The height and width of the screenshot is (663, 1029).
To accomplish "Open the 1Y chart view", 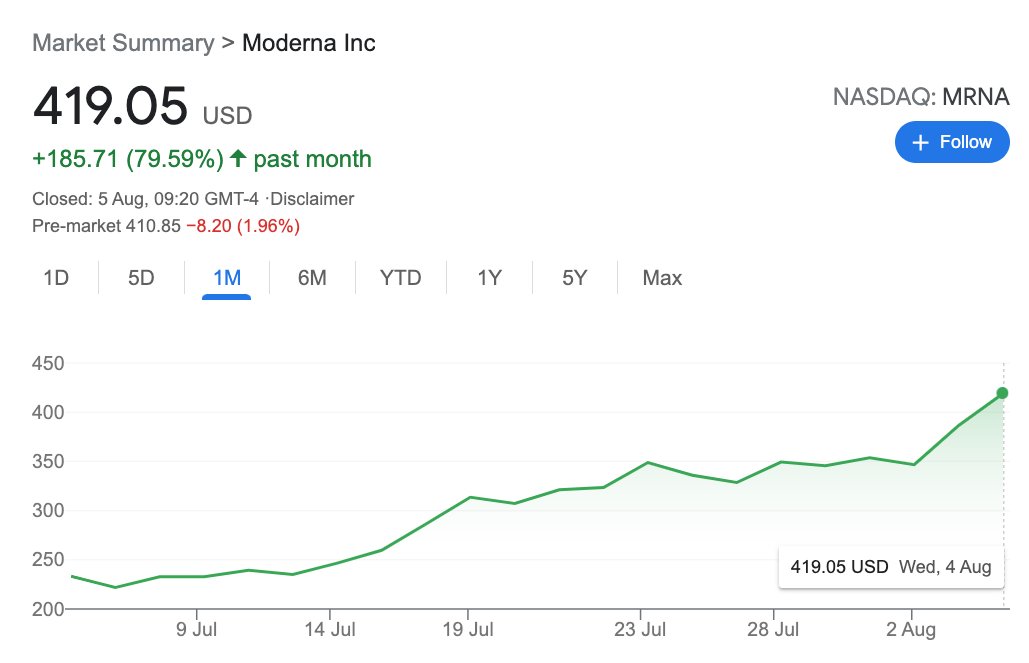I will [x=488, y=278].
